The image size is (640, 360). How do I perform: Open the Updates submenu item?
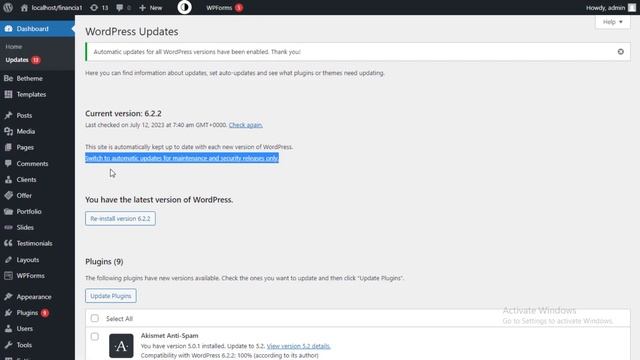[17, 60]
